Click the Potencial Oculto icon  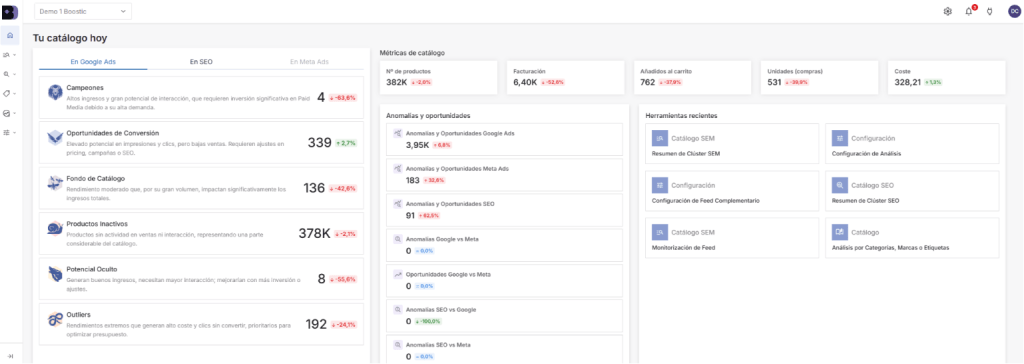[55, 274]
